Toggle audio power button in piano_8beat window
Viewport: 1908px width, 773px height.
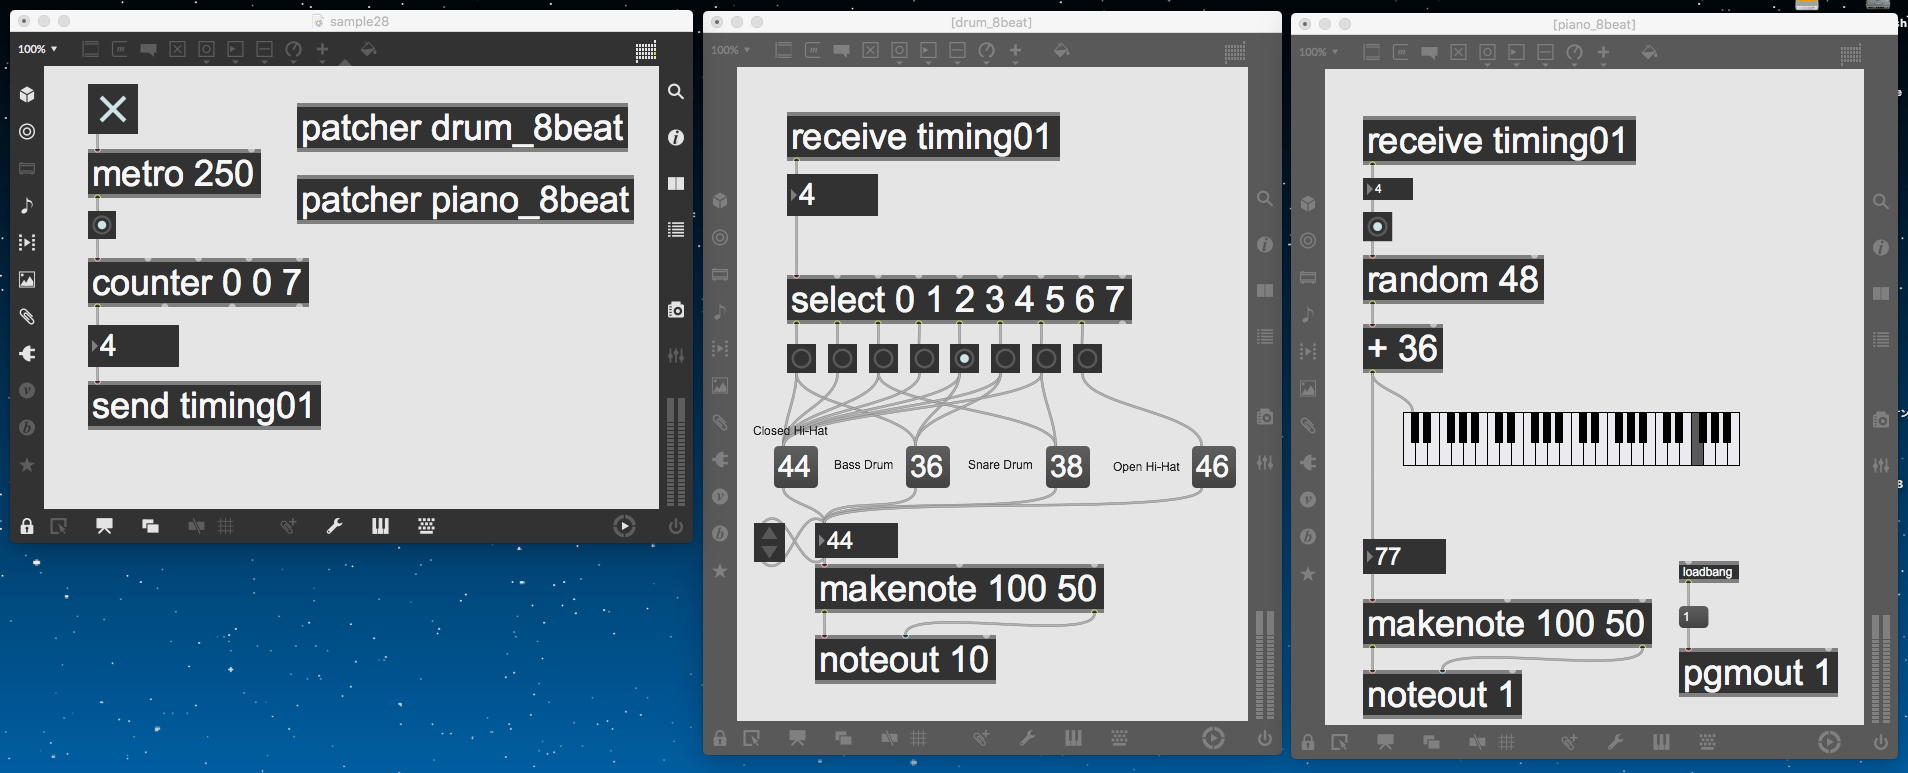1881,742
